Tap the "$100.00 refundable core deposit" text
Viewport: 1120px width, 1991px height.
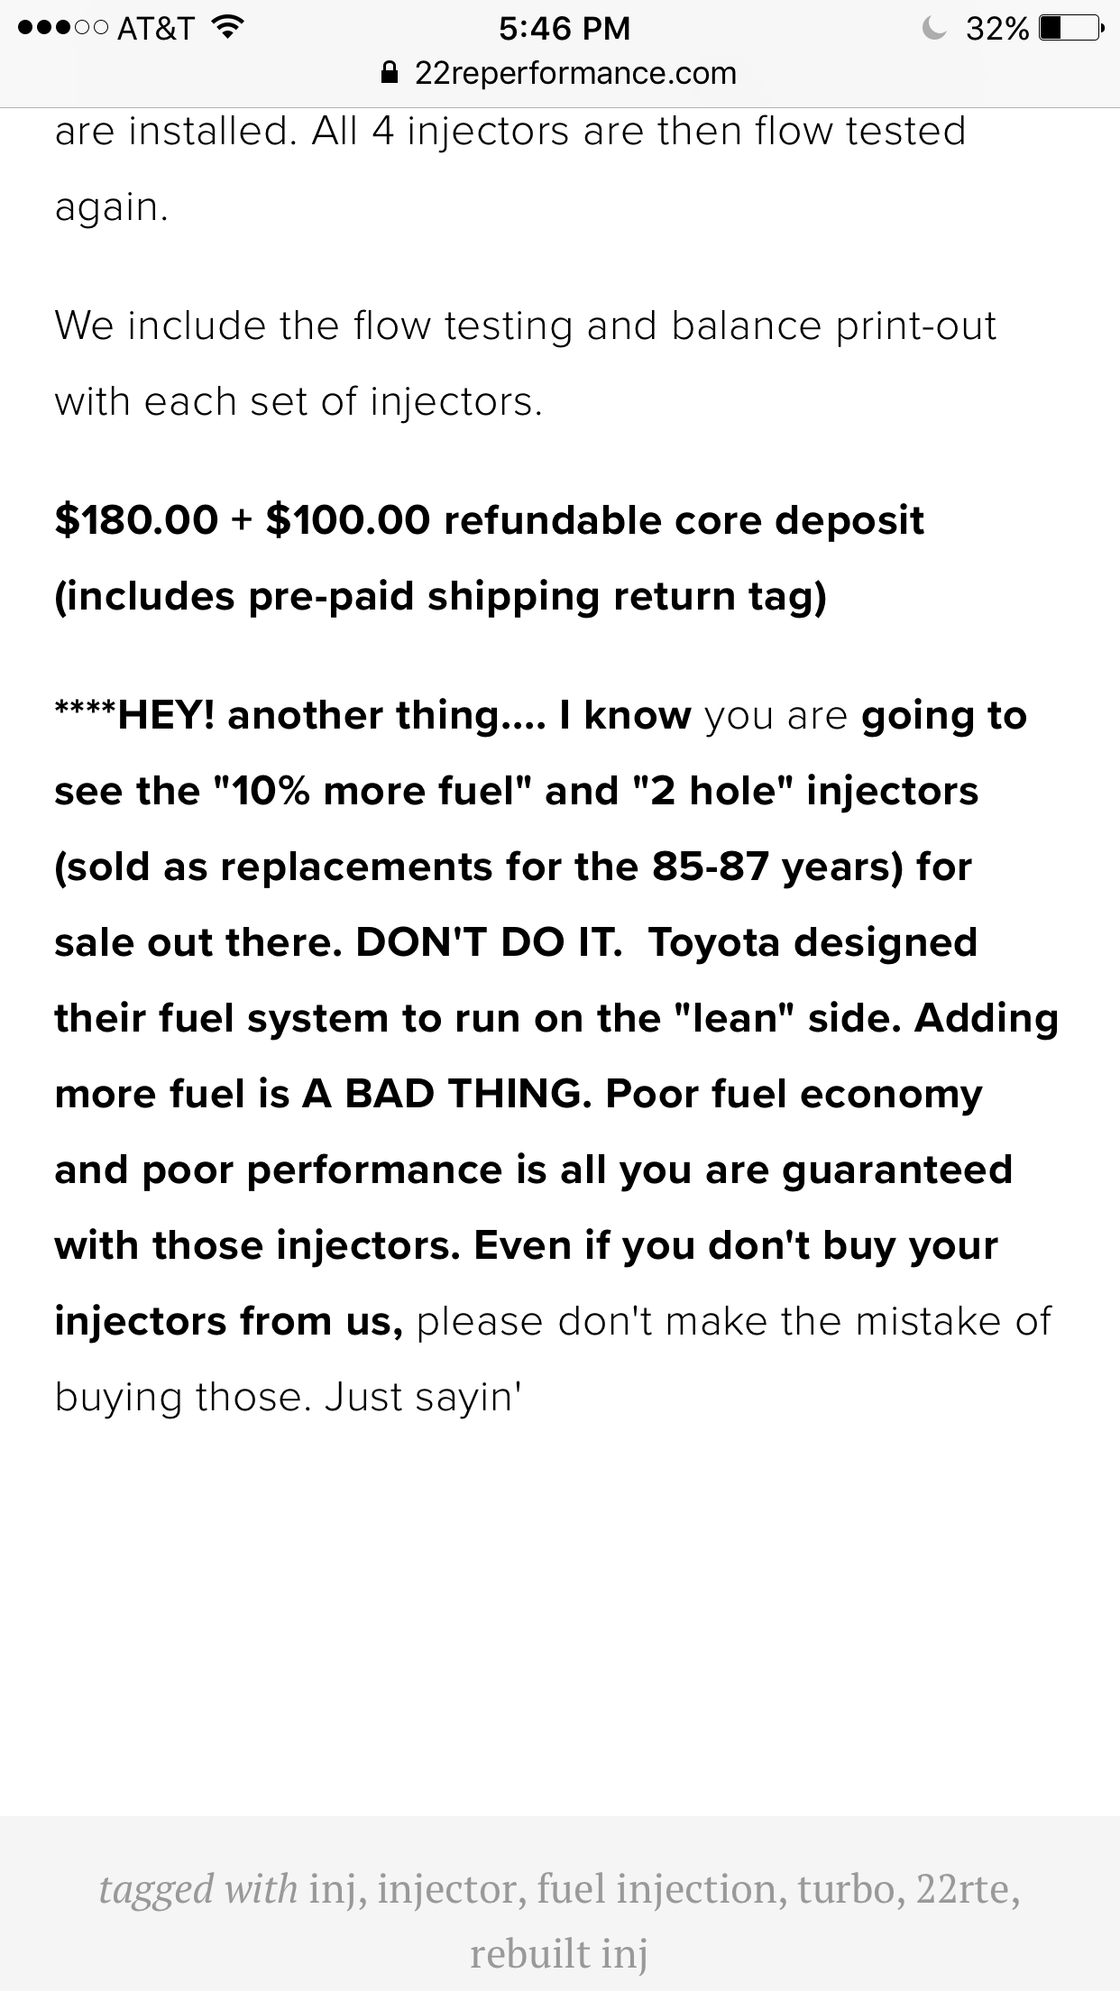(x=595, y=520)
